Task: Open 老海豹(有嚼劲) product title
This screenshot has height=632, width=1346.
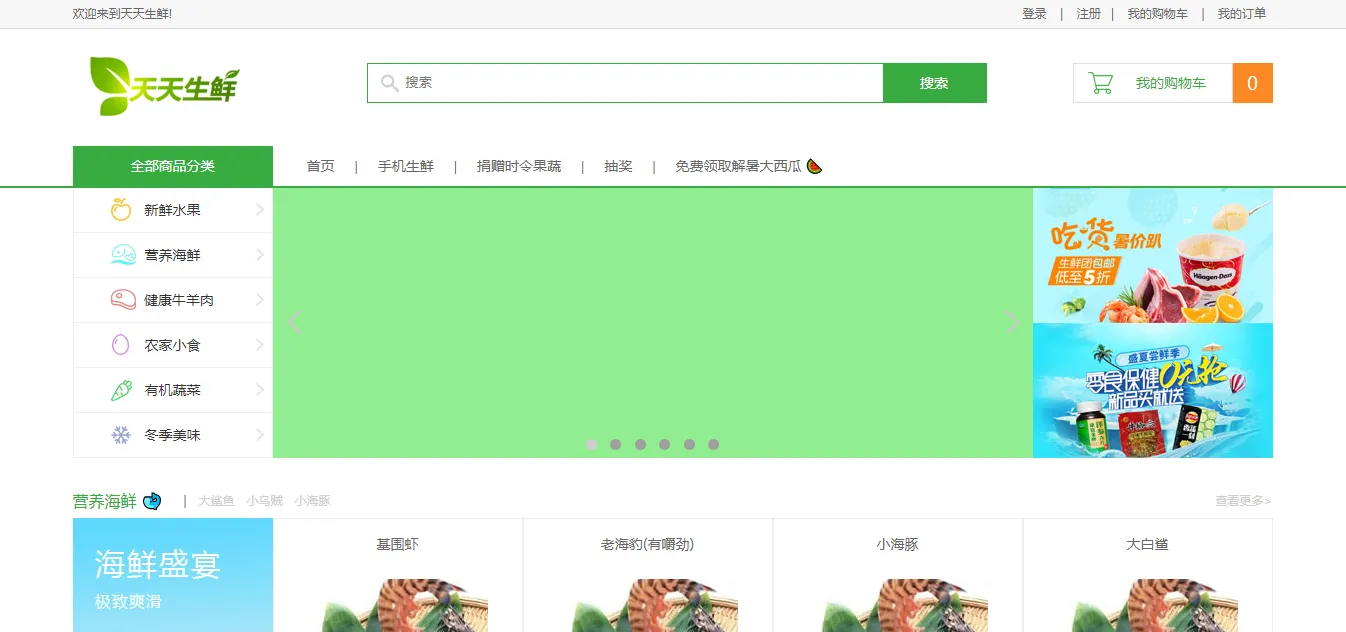Action: point(647,544)
